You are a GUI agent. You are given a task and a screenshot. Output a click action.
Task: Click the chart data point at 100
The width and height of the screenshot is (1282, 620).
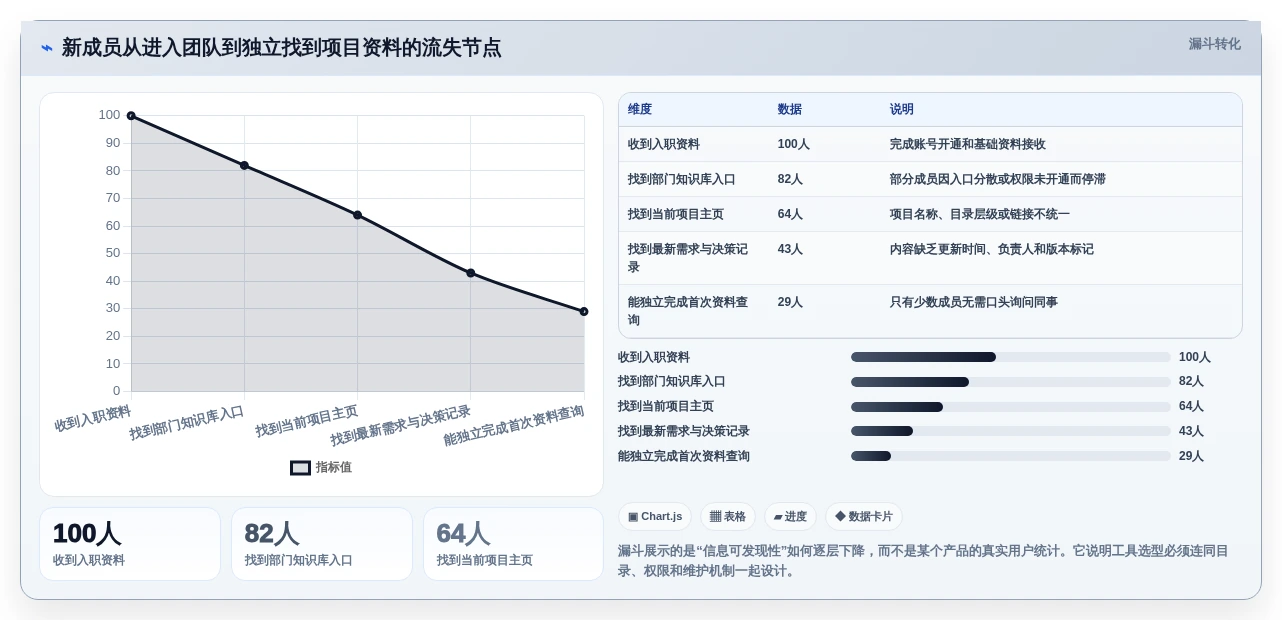point(131,116)
